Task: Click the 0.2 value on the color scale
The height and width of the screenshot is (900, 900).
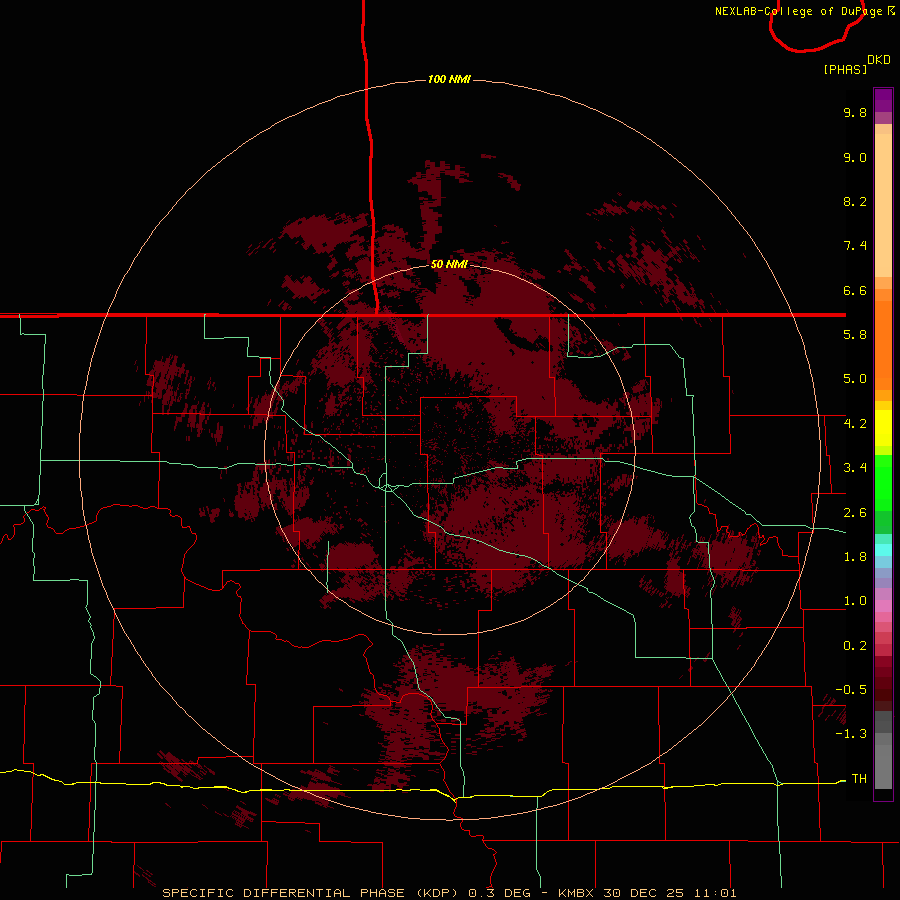Action: [x=855, y=646]
